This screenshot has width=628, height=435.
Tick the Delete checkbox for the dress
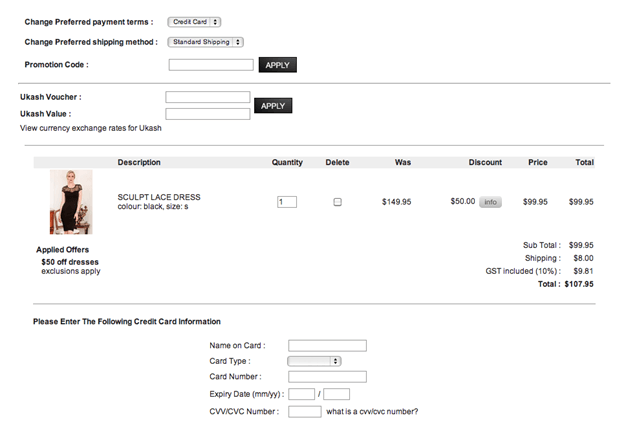[x=337, y=202]
